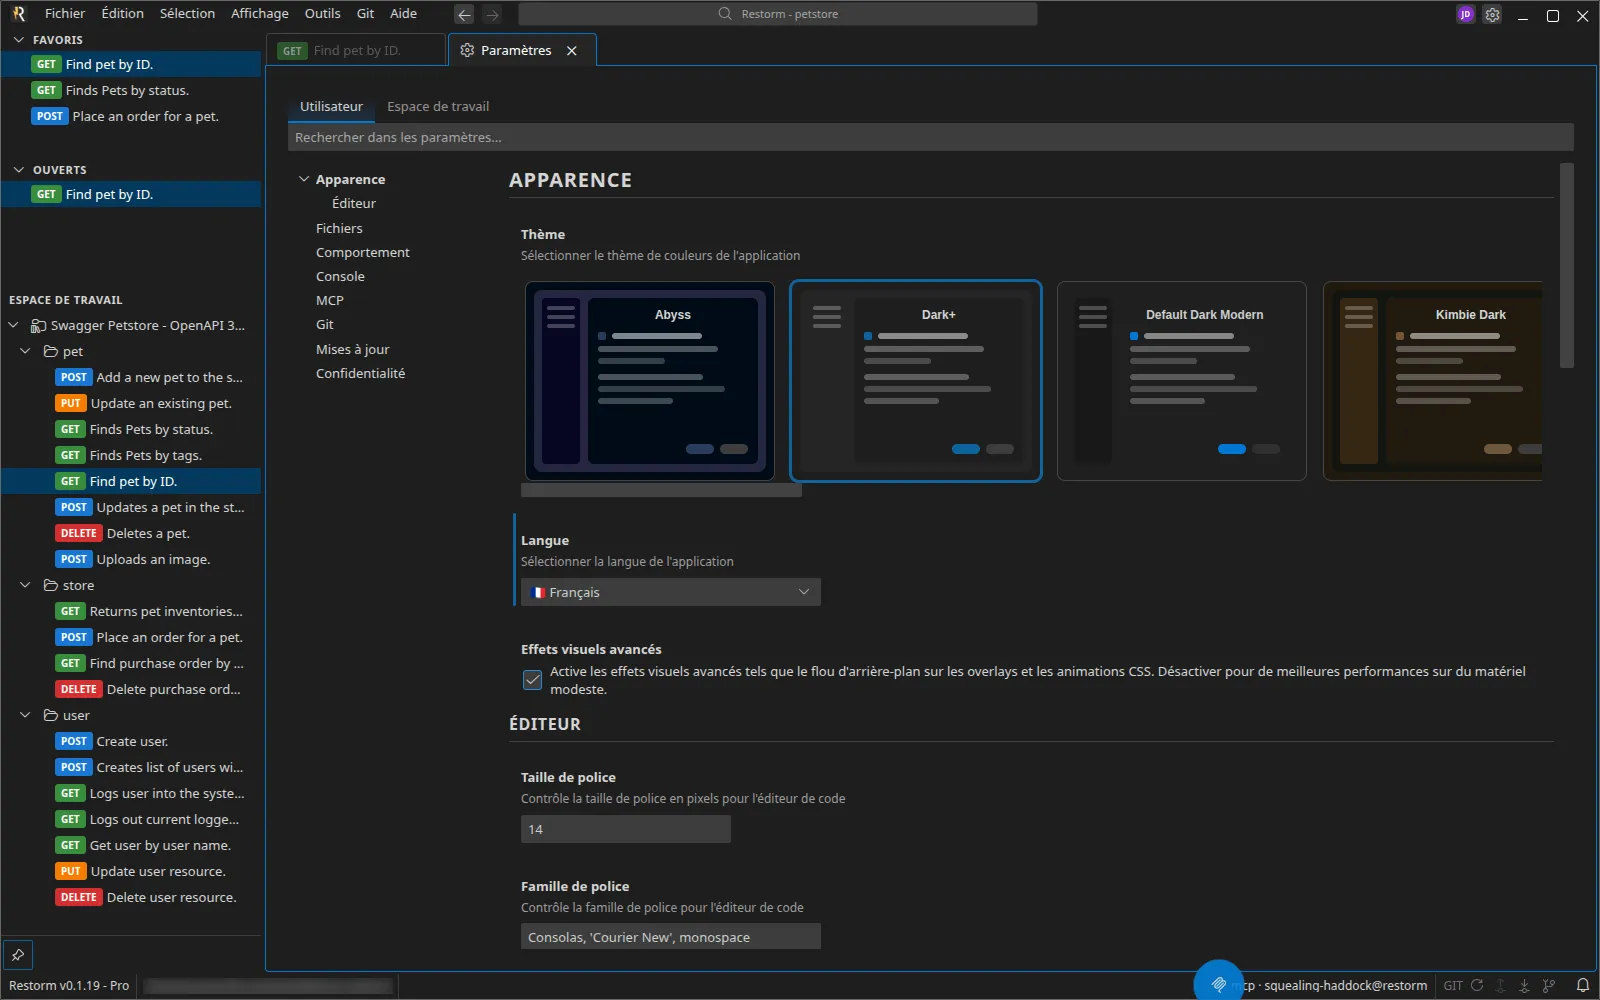The width and height of the screenshot is (1600, 1000).
Task: Open the Français language dropdown
Action: [670, 593]
